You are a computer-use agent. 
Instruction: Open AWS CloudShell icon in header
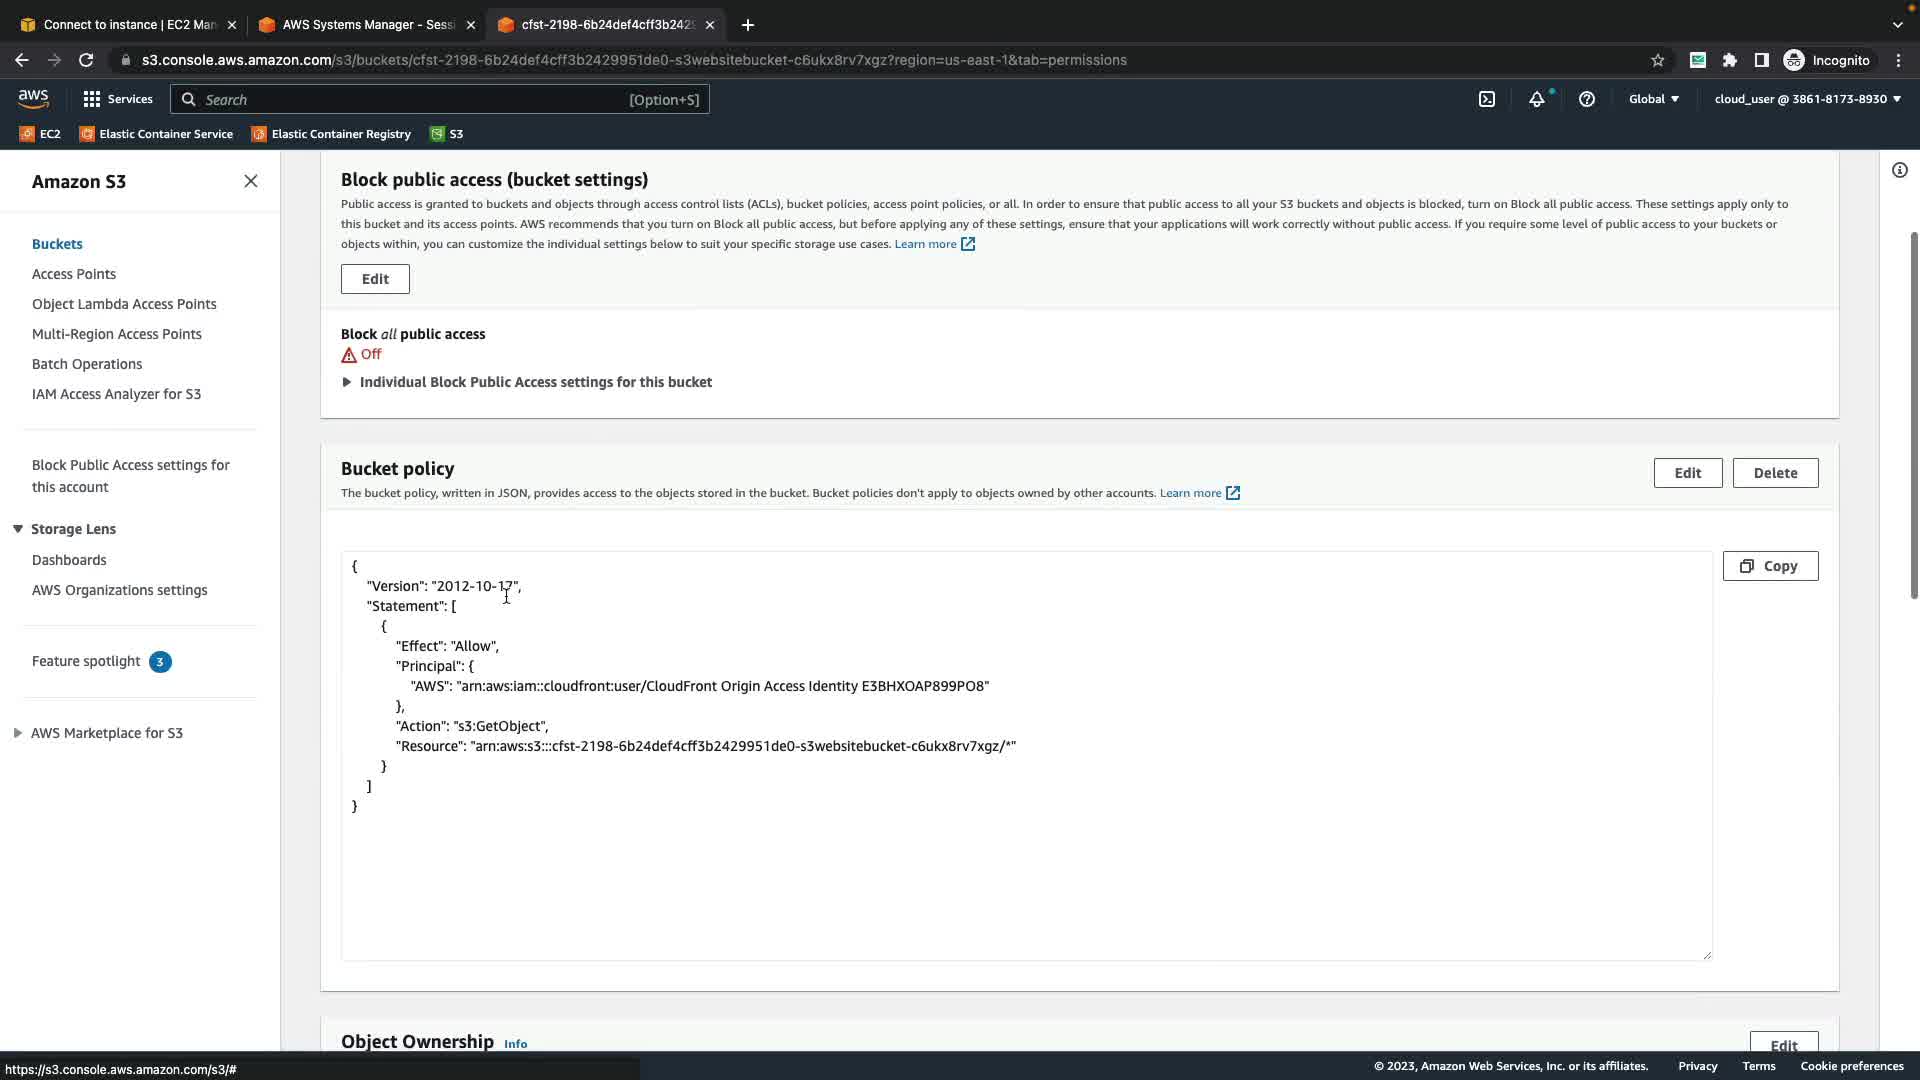[1487, 99]
